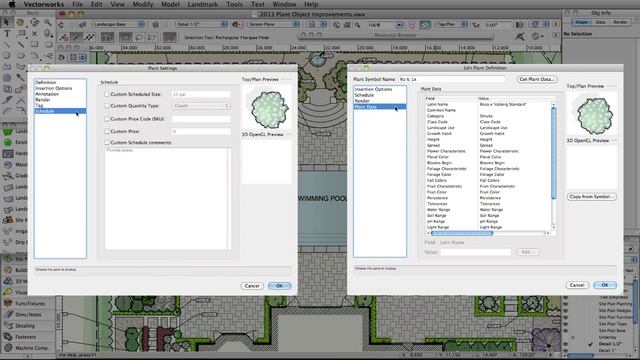The image size is (640, 360).
Task: Click Copy from Symbol button
Action: (591, 197)
